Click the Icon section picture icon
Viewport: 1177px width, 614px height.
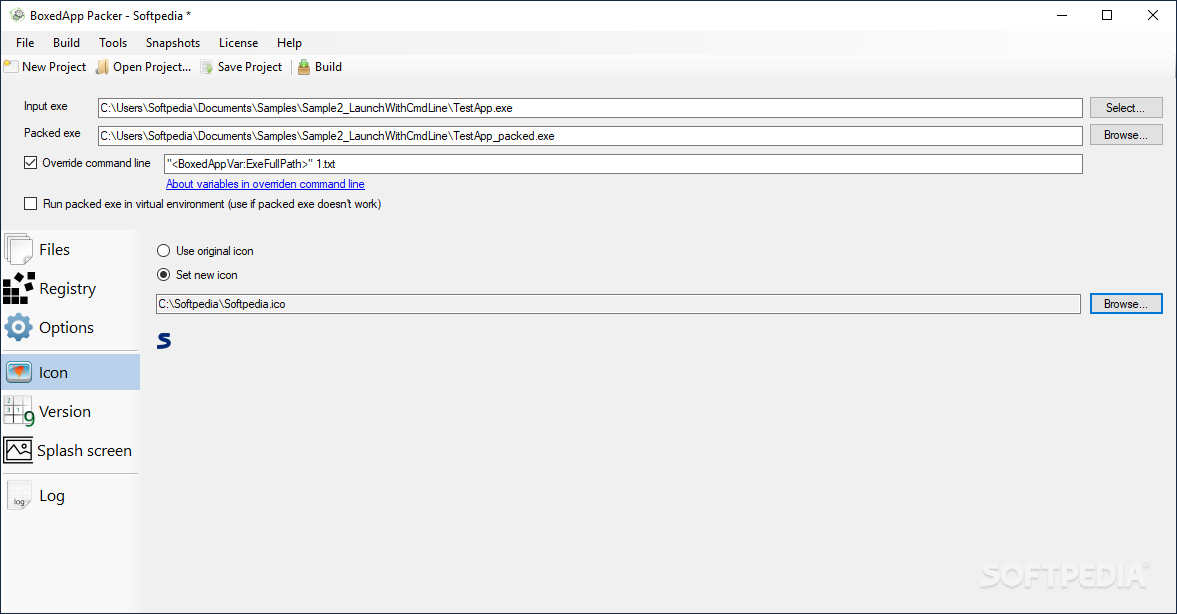coord(18,372)
